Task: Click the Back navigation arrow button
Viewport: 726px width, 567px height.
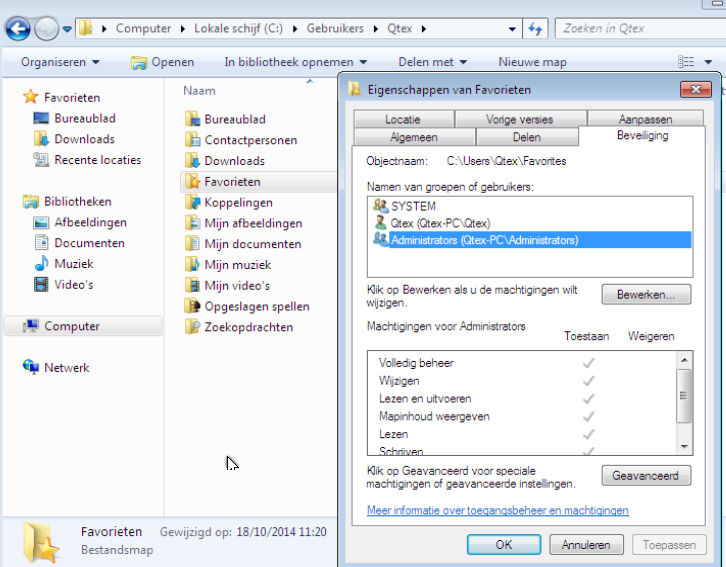Action: [x=18, y=29]
